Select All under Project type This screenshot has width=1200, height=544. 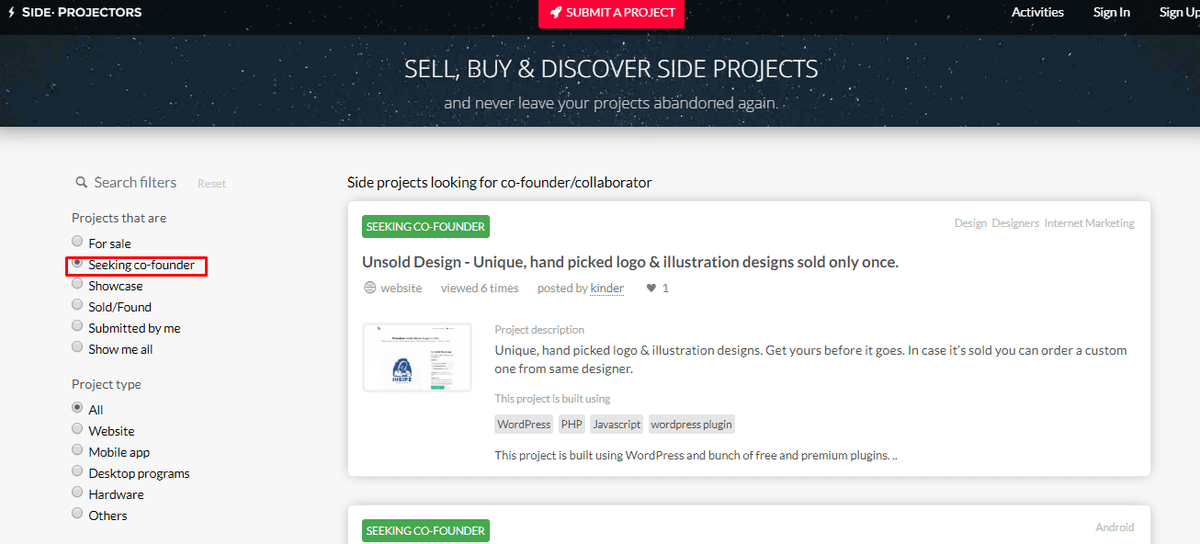tap(77, 408)
